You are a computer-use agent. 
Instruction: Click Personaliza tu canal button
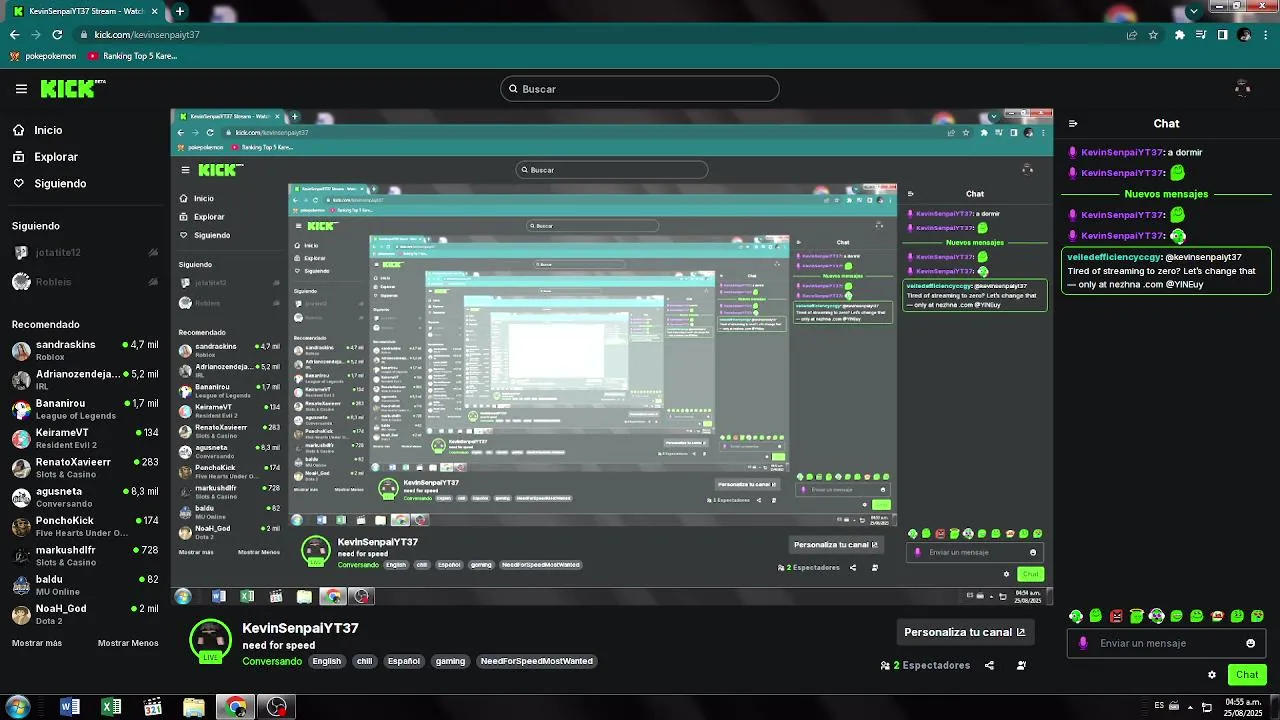click(x=964, y=632)
